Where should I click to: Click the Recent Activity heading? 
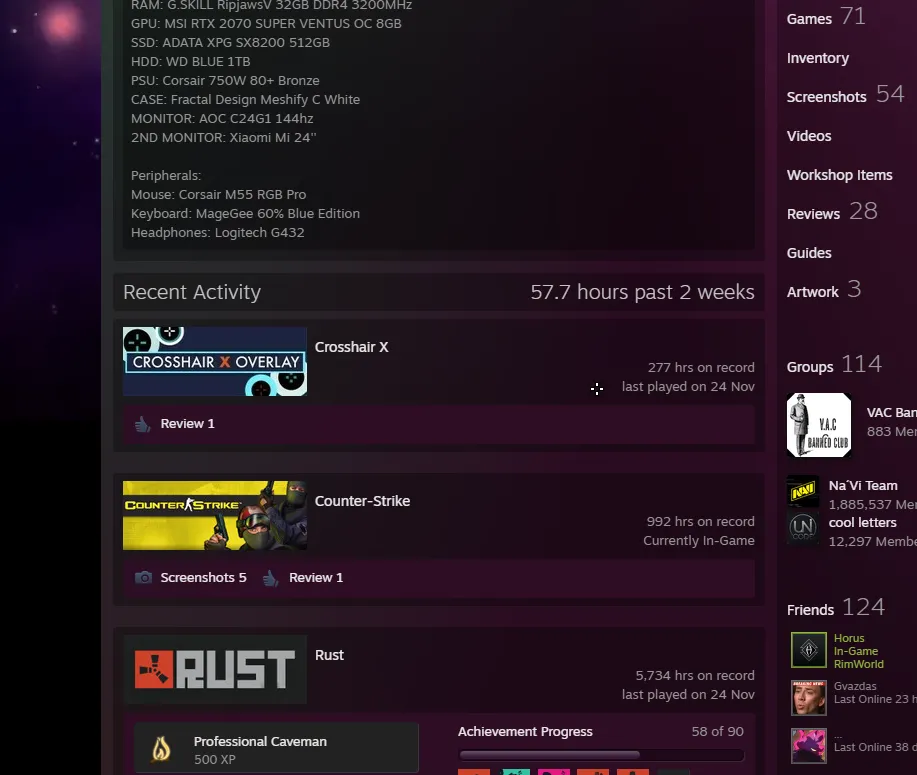(192, 292)
